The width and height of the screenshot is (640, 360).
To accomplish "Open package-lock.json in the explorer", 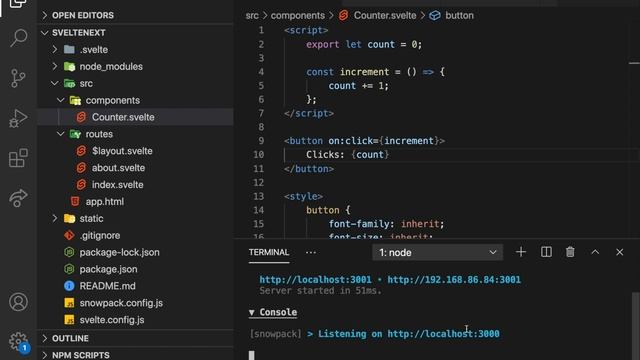I will (x=120, y=253).
